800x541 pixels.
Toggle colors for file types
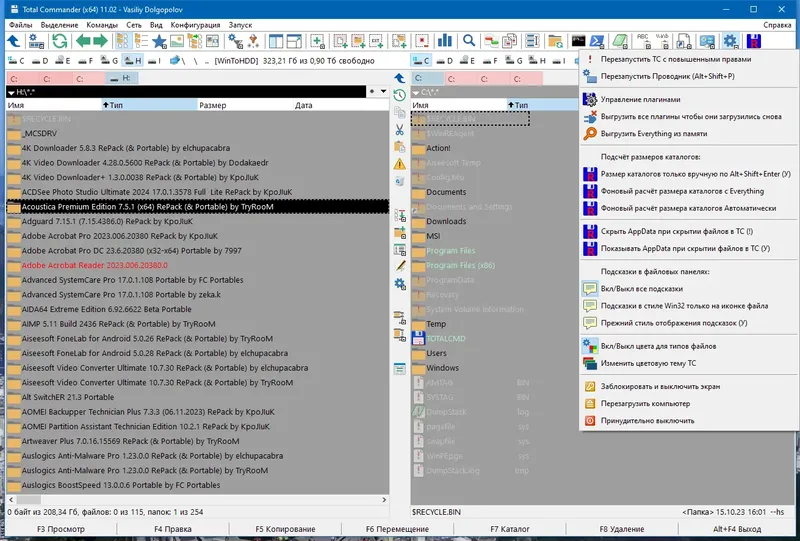[x=649, y=346]
